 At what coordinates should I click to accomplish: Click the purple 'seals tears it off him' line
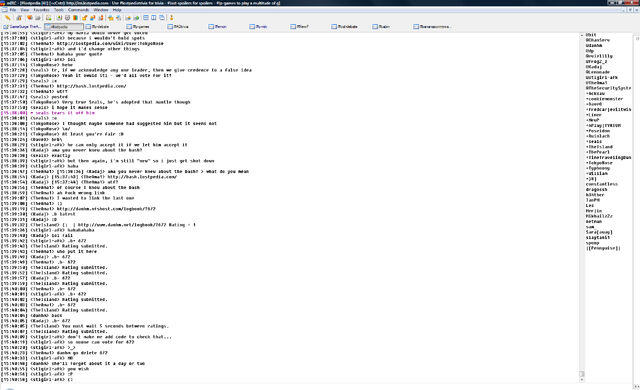coord(48,113)
